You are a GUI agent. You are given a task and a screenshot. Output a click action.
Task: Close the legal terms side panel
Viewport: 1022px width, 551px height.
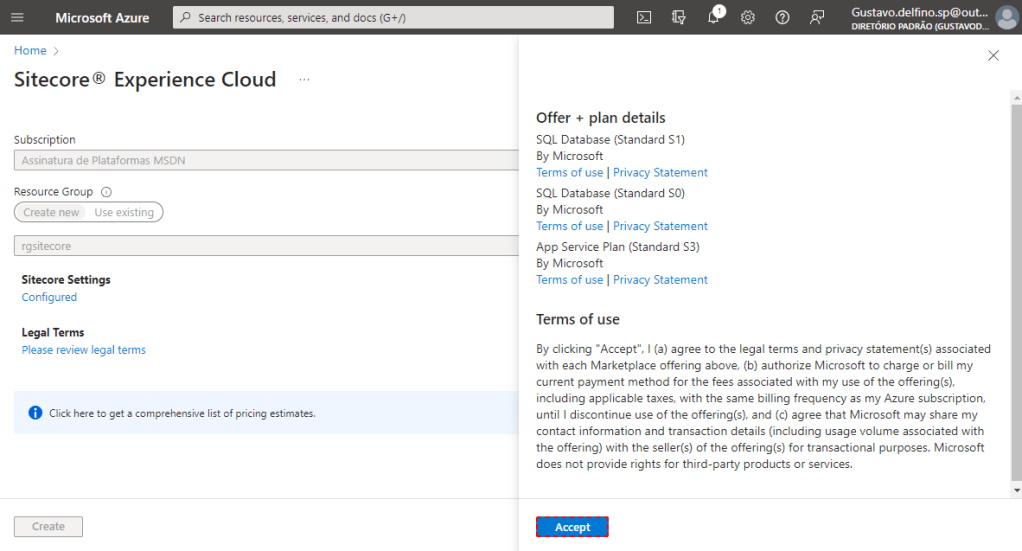(x=993, y=56)
